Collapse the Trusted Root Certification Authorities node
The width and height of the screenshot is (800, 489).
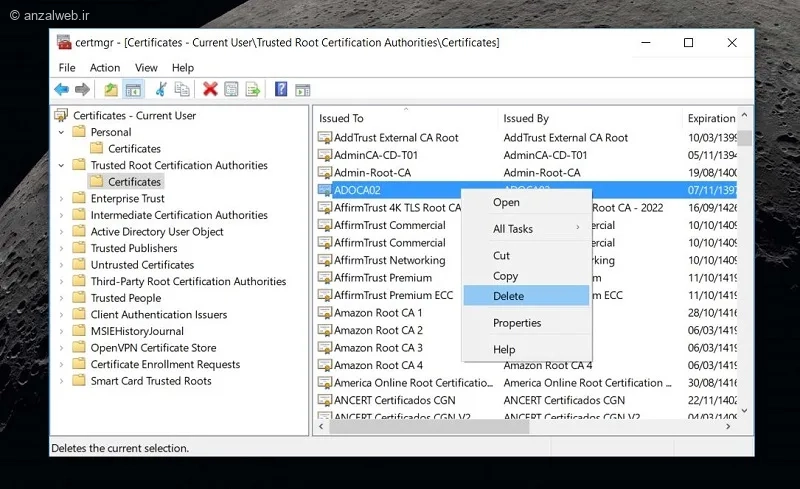[x=61, y=165]
